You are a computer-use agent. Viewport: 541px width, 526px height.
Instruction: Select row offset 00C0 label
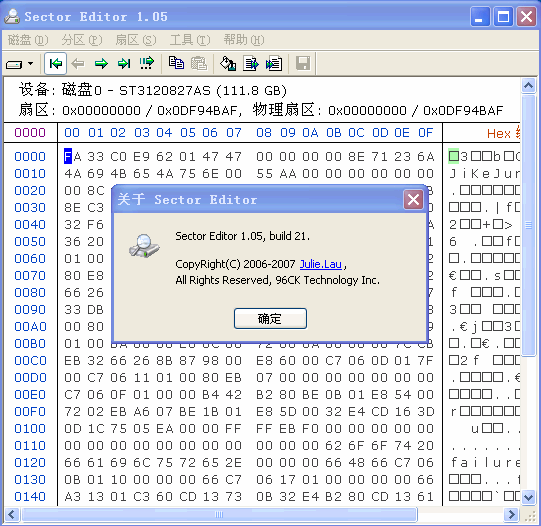click(30, 361)
